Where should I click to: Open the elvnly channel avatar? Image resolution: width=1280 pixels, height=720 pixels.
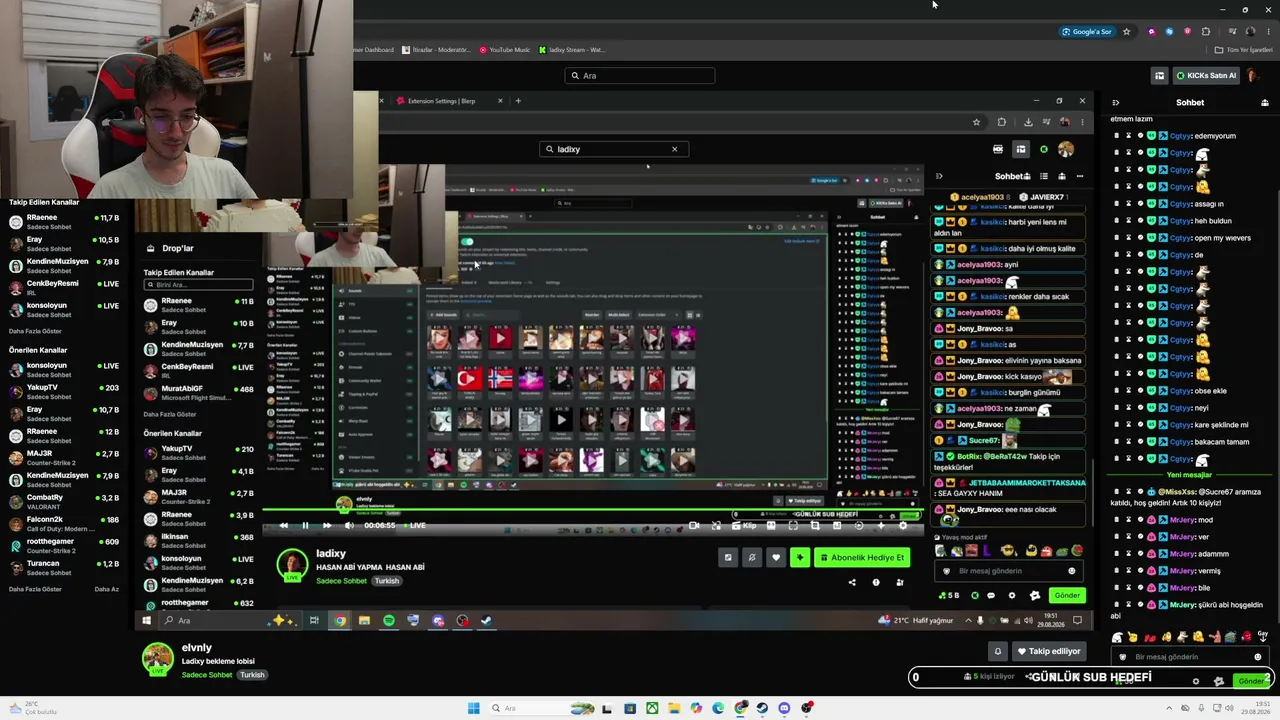(157, 658)
